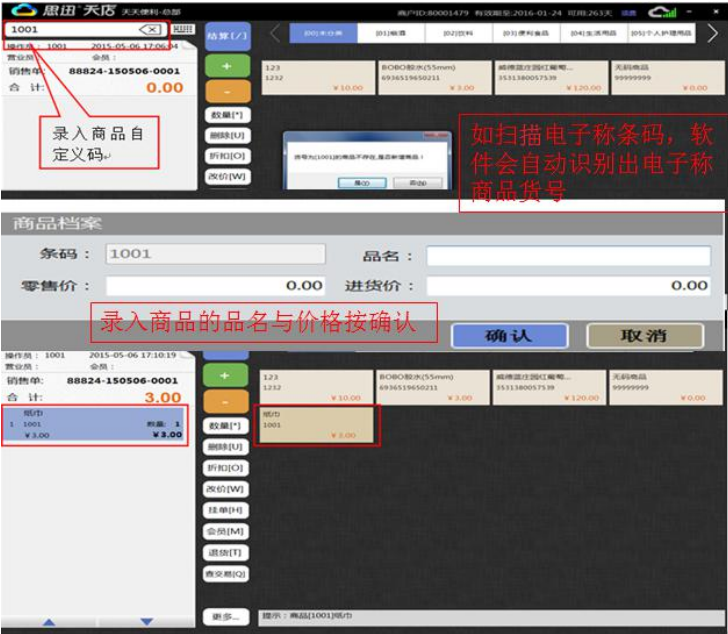Click the 3.00 orange total amount
This screenshot has width=728, height=634.
pos(163,398)
